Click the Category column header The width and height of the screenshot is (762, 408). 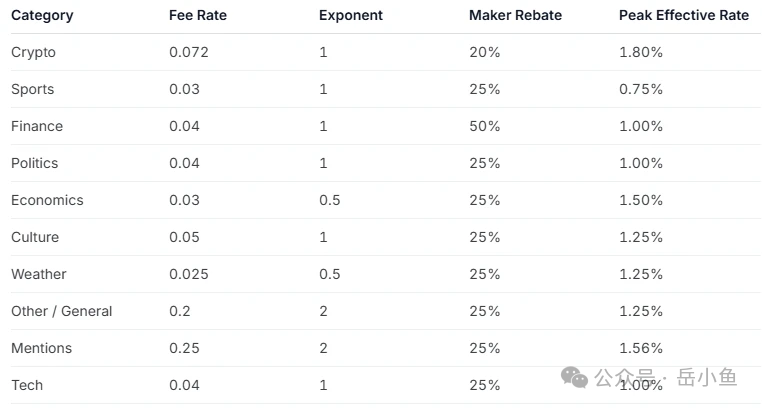pos(42,16)
